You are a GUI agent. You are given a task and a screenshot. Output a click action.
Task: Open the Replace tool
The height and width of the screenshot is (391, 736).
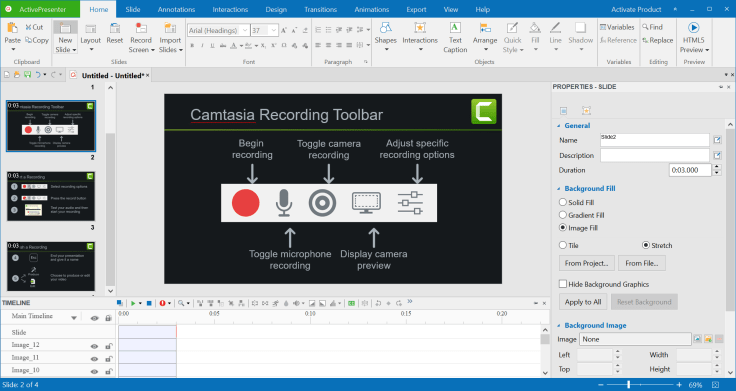click(658, 40)
